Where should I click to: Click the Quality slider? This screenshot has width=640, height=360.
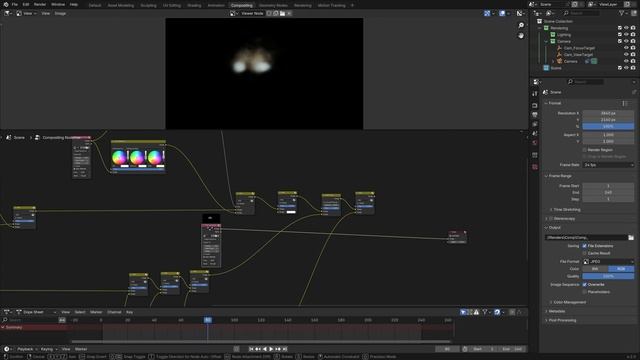click(608, 276)
